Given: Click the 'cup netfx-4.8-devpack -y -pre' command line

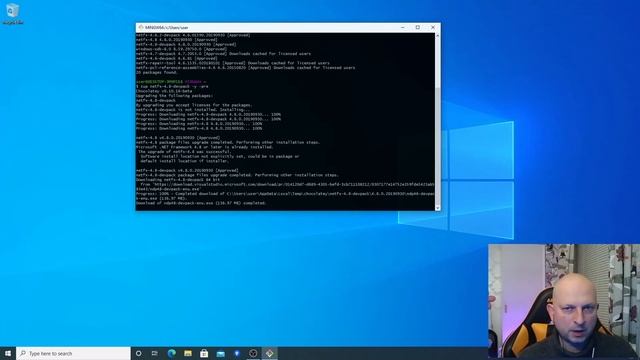Looking at the screenshot, I should click(x=172, y=86).
